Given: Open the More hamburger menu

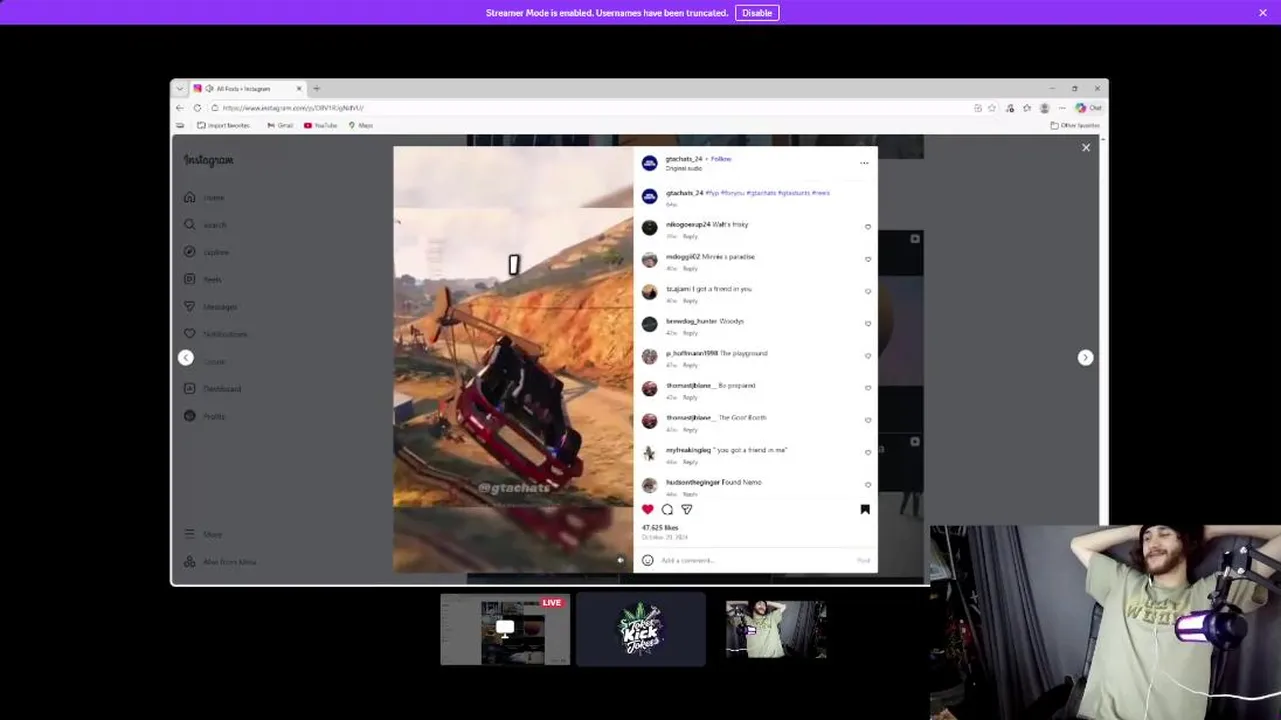Looking at the screenshot, I should pyautogui.click(x=203, y=535).
